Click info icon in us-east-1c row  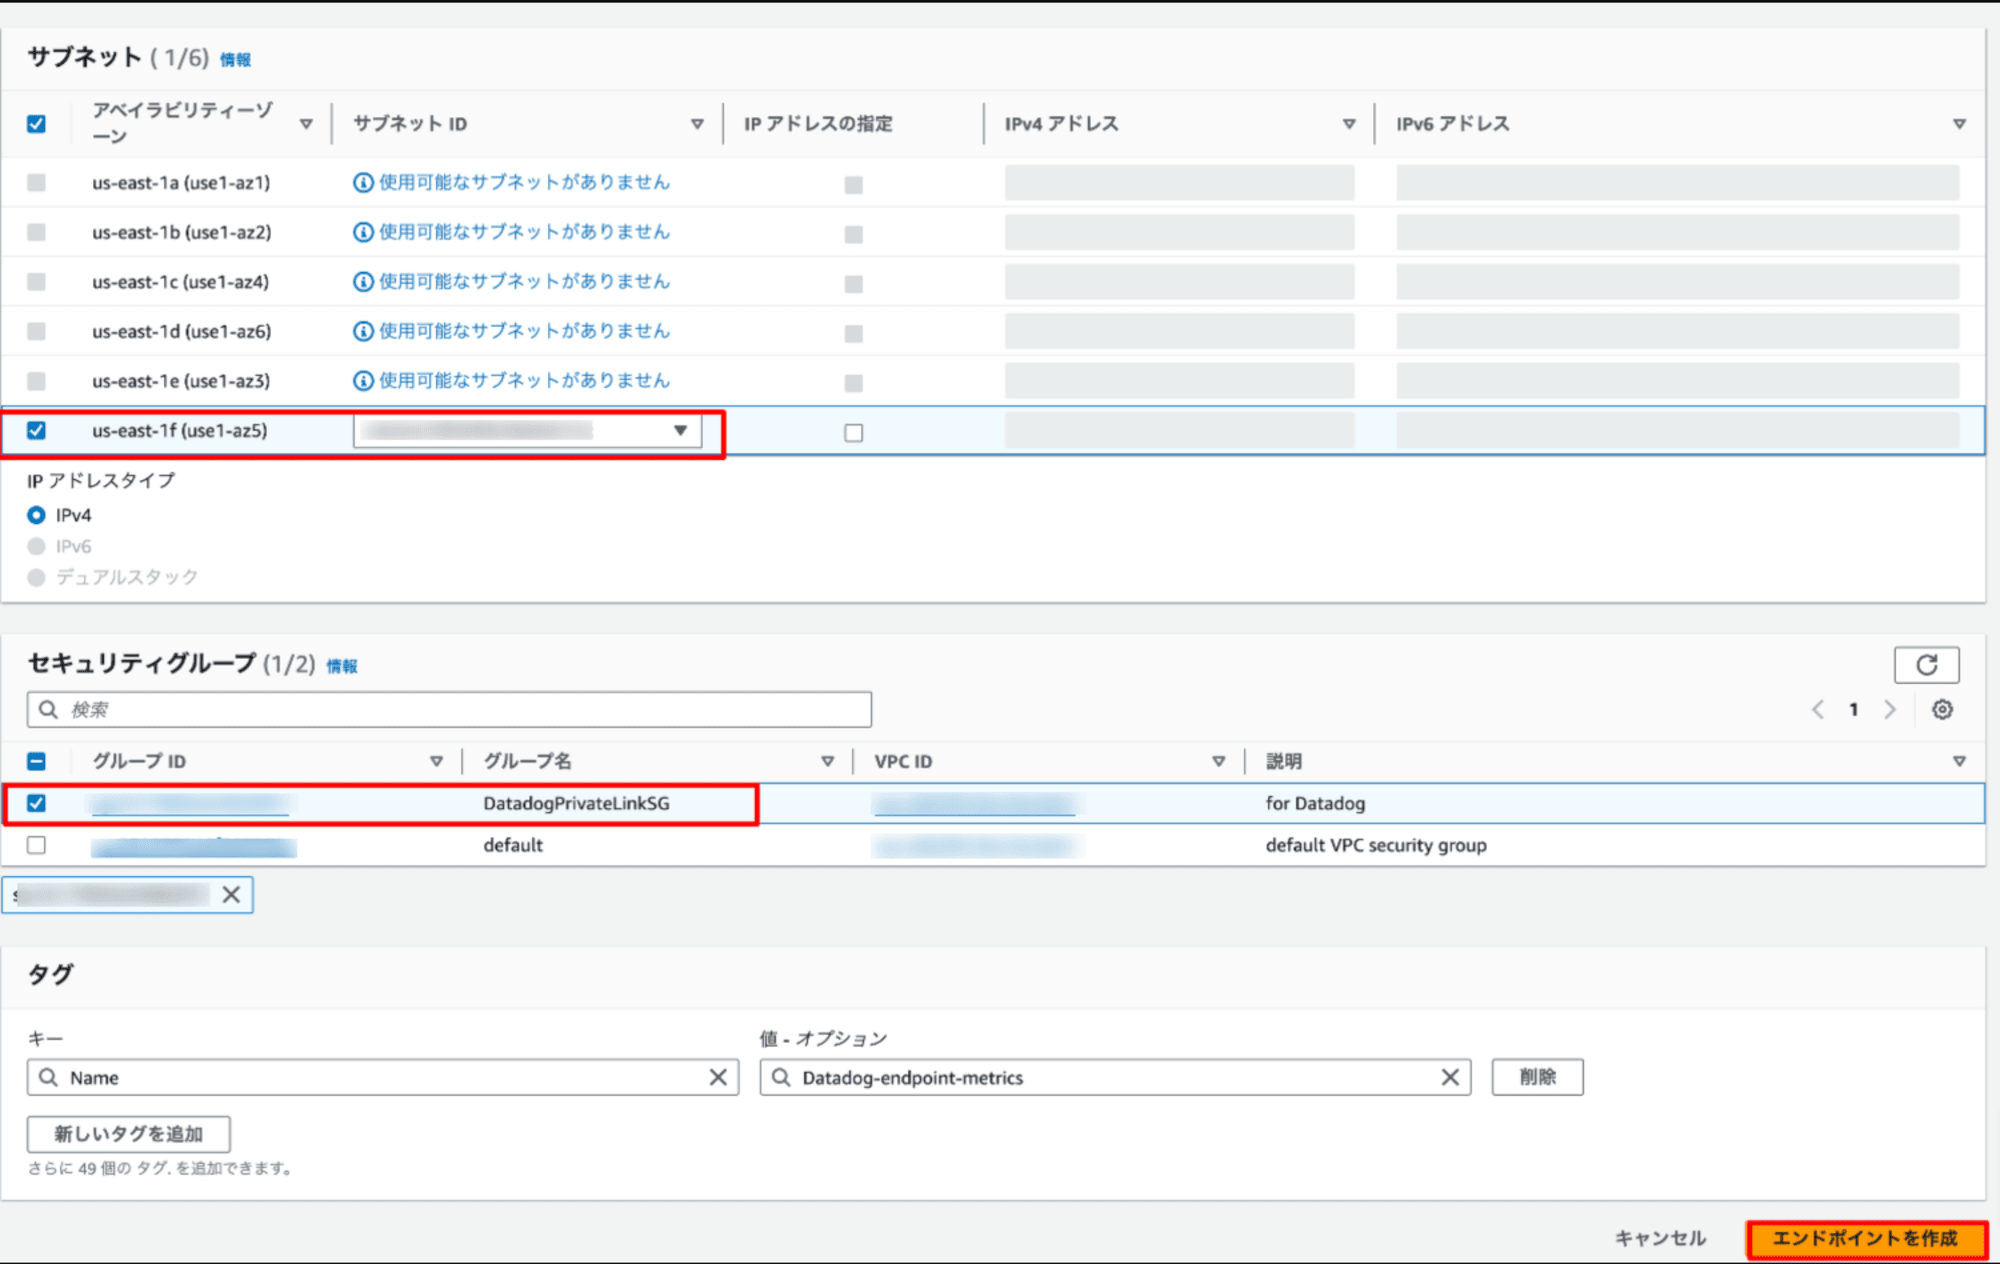(x=363, y=282)
